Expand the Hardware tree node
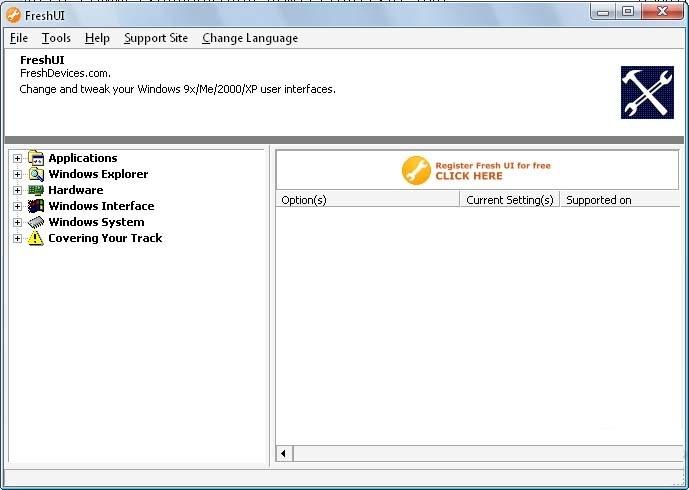The image size is (689, 490). pos(17,190)
